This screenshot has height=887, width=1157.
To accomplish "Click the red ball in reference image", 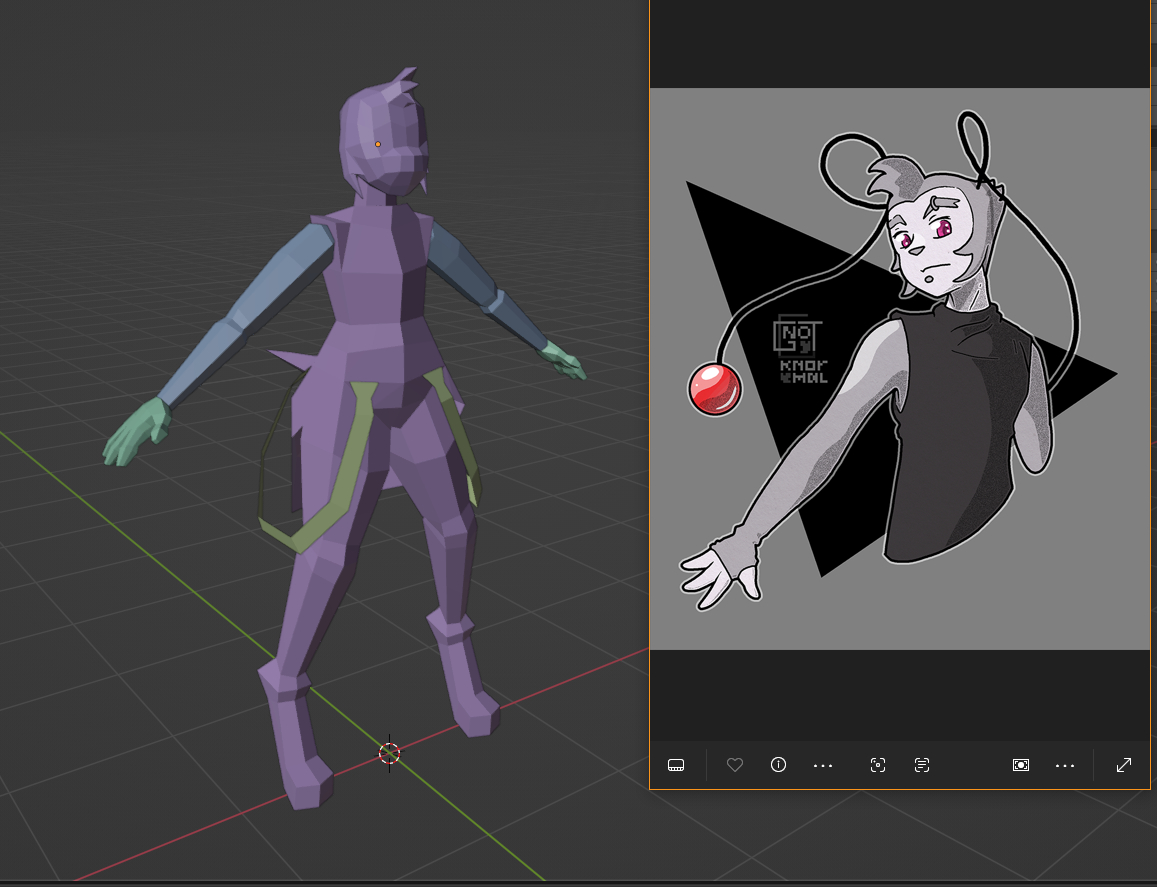I will 715,388.
